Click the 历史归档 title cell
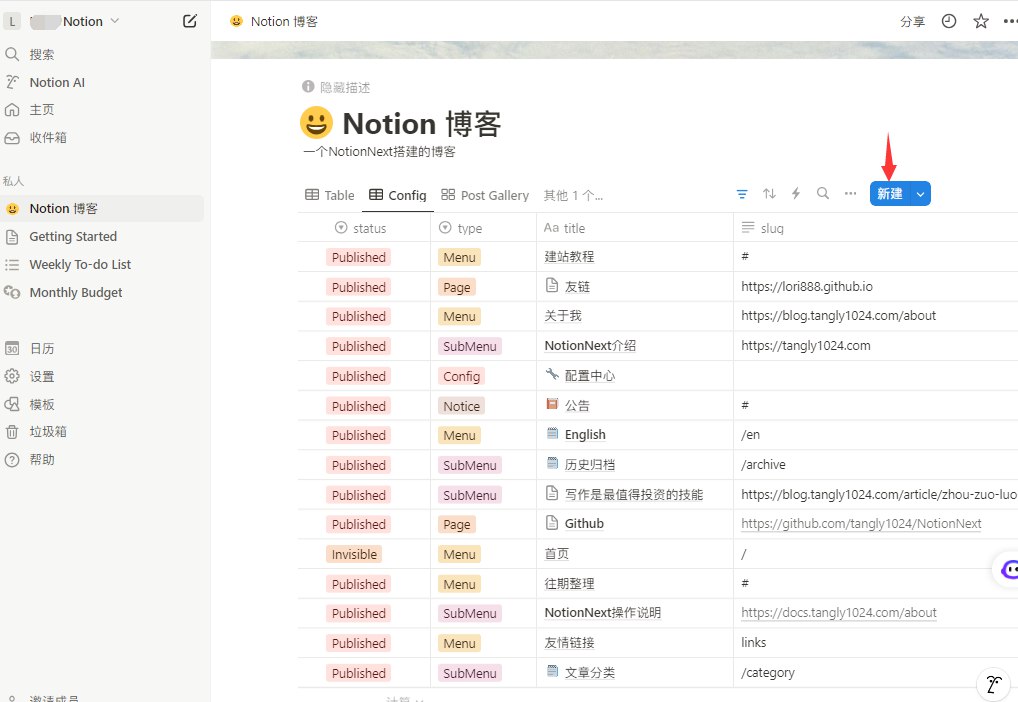Screen dimensions: 1018x702 click(635, 464)
